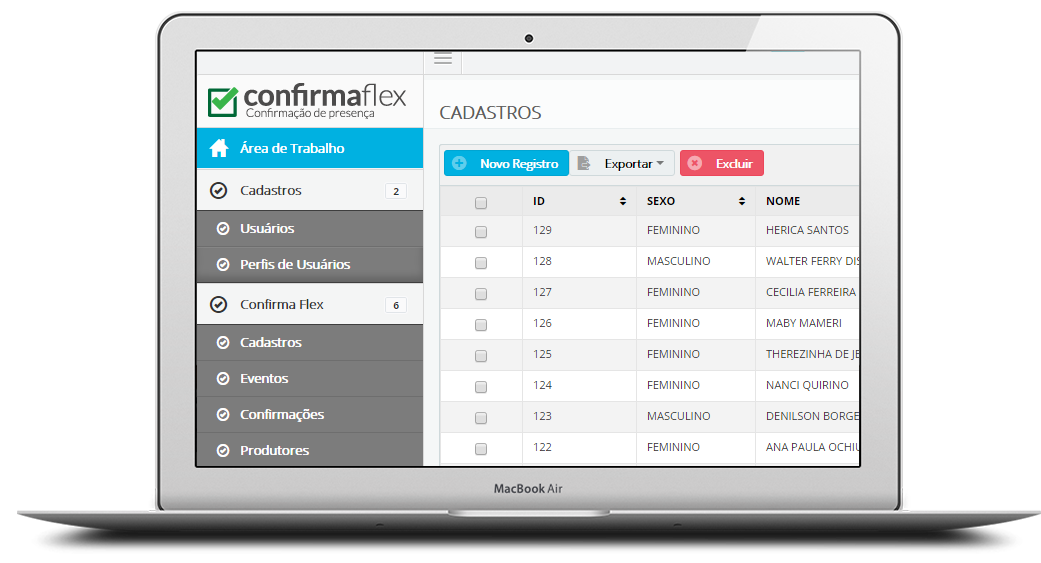Viewport: 1041px width, 563px height.
Task: Click the check icon beside Eventos
Action: (x=223, y=379)
